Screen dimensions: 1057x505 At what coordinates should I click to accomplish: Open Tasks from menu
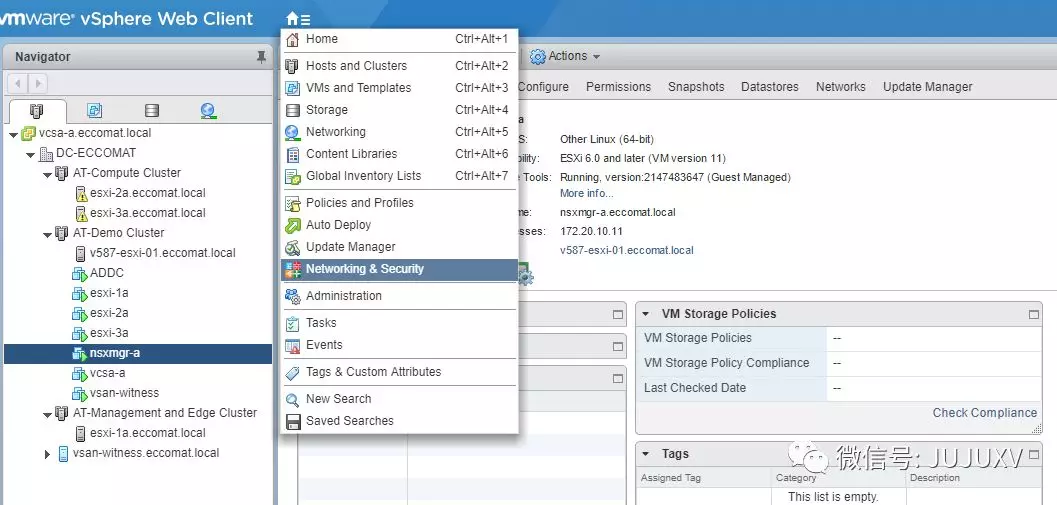click(x=399, y=323)
